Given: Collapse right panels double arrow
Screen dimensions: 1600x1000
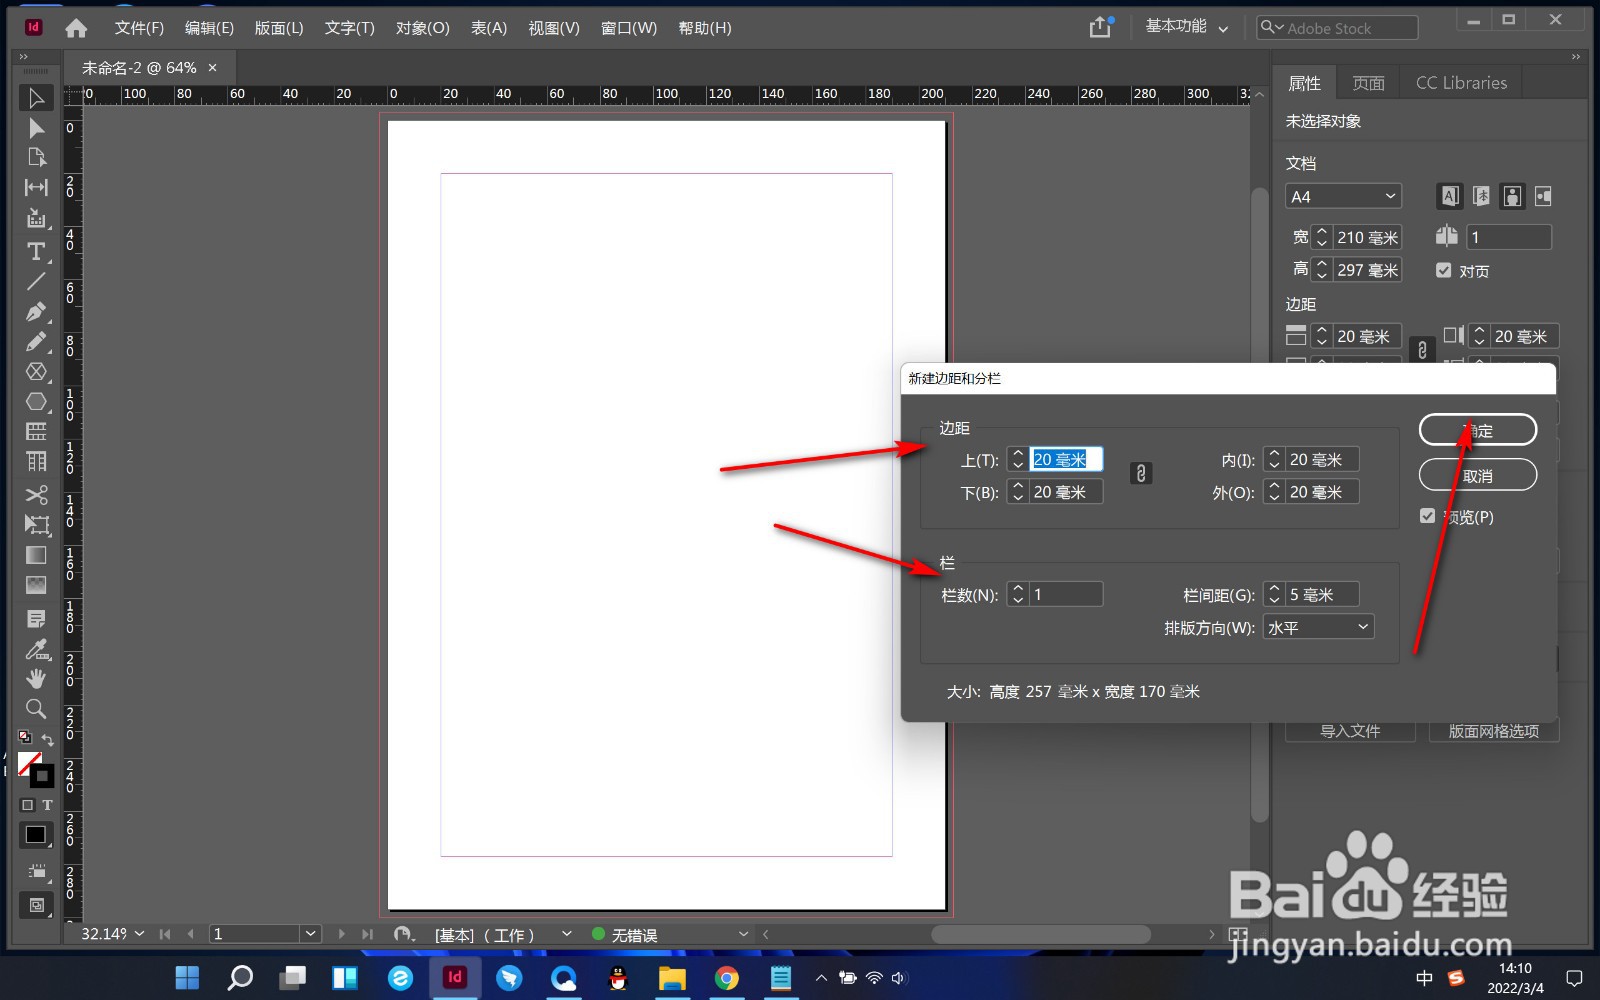Looking at the screenshot, I should pyautogui.click(x=1576, y=57).
